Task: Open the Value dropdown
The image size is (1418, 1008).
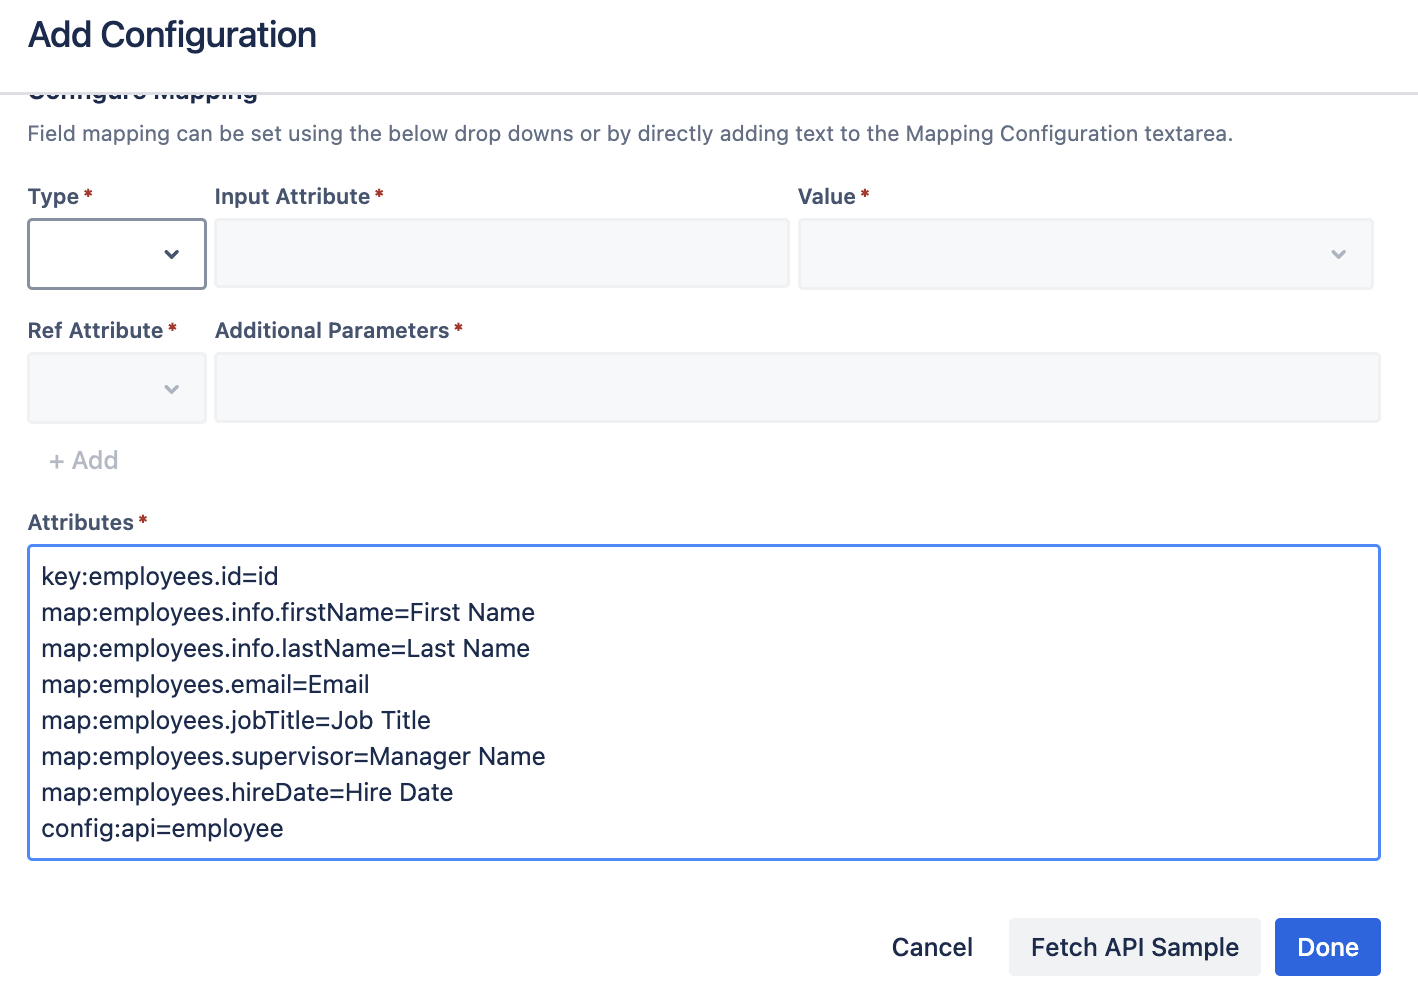Action: coord(1085,254)
